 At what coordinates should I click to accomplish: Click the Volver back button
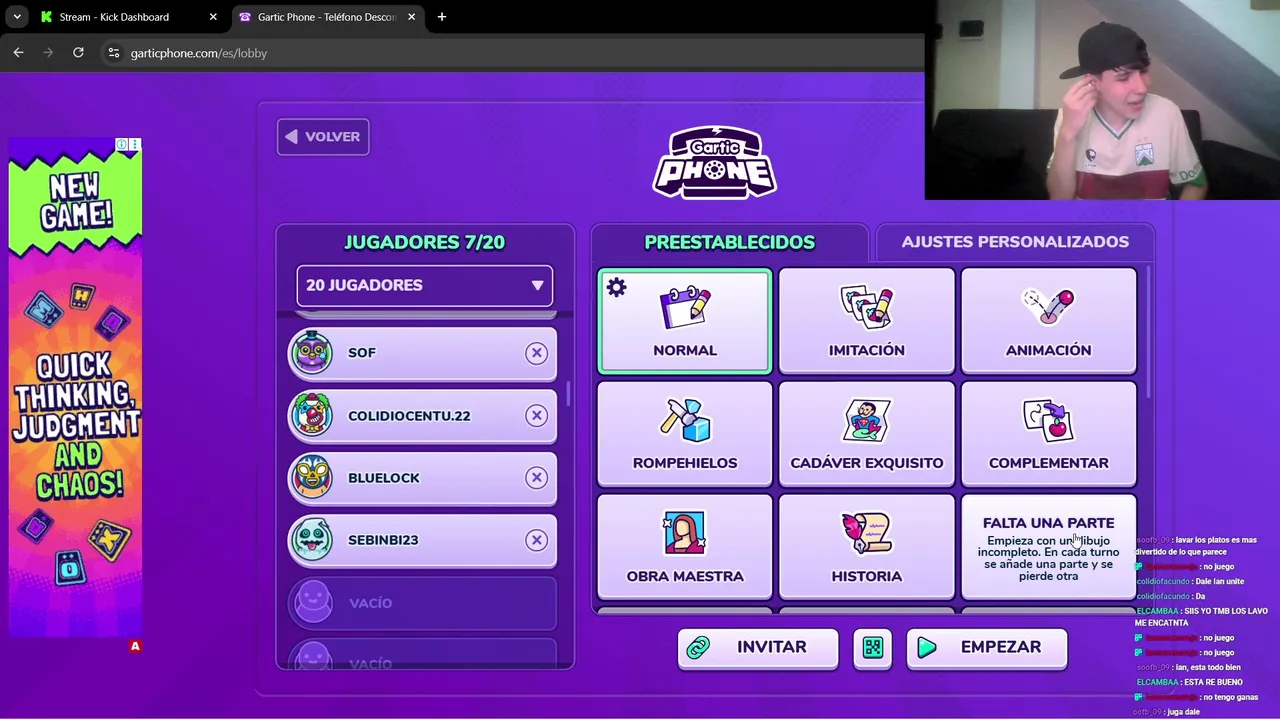click(323, 137)
